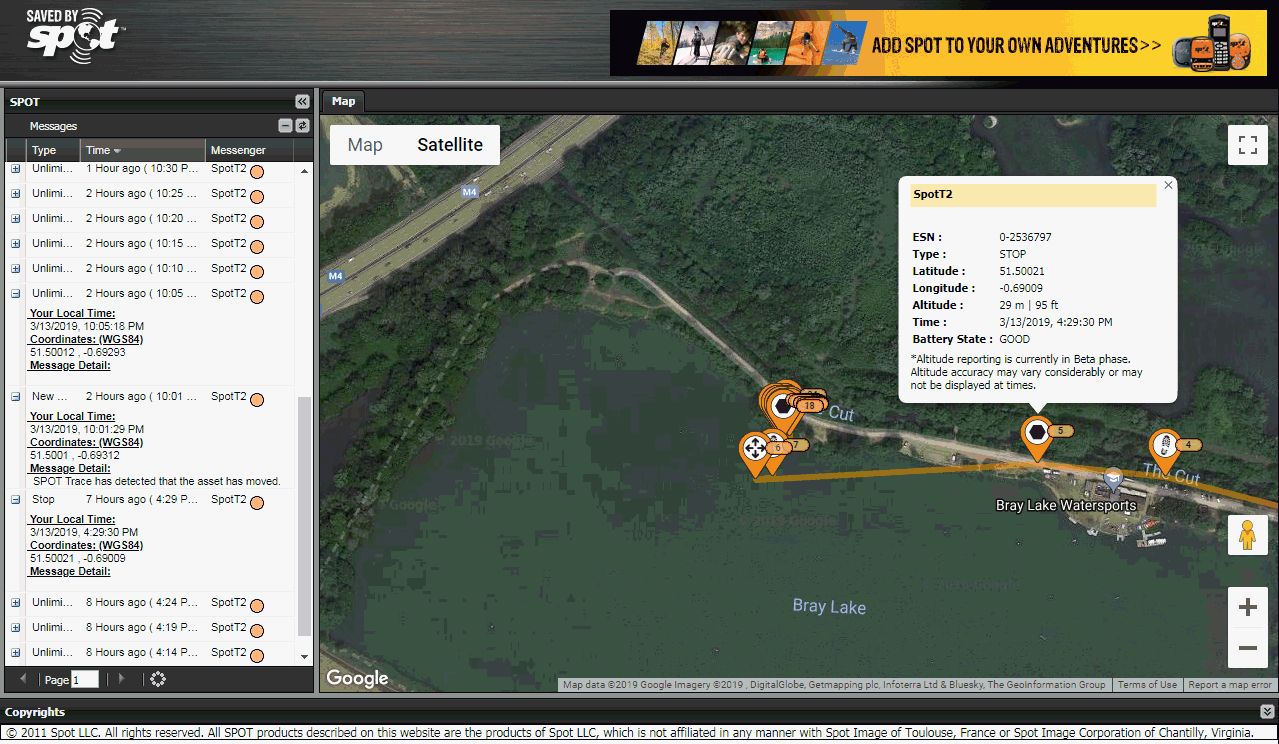Click the page number input field

pyautogui.click(x=85, y=679)
